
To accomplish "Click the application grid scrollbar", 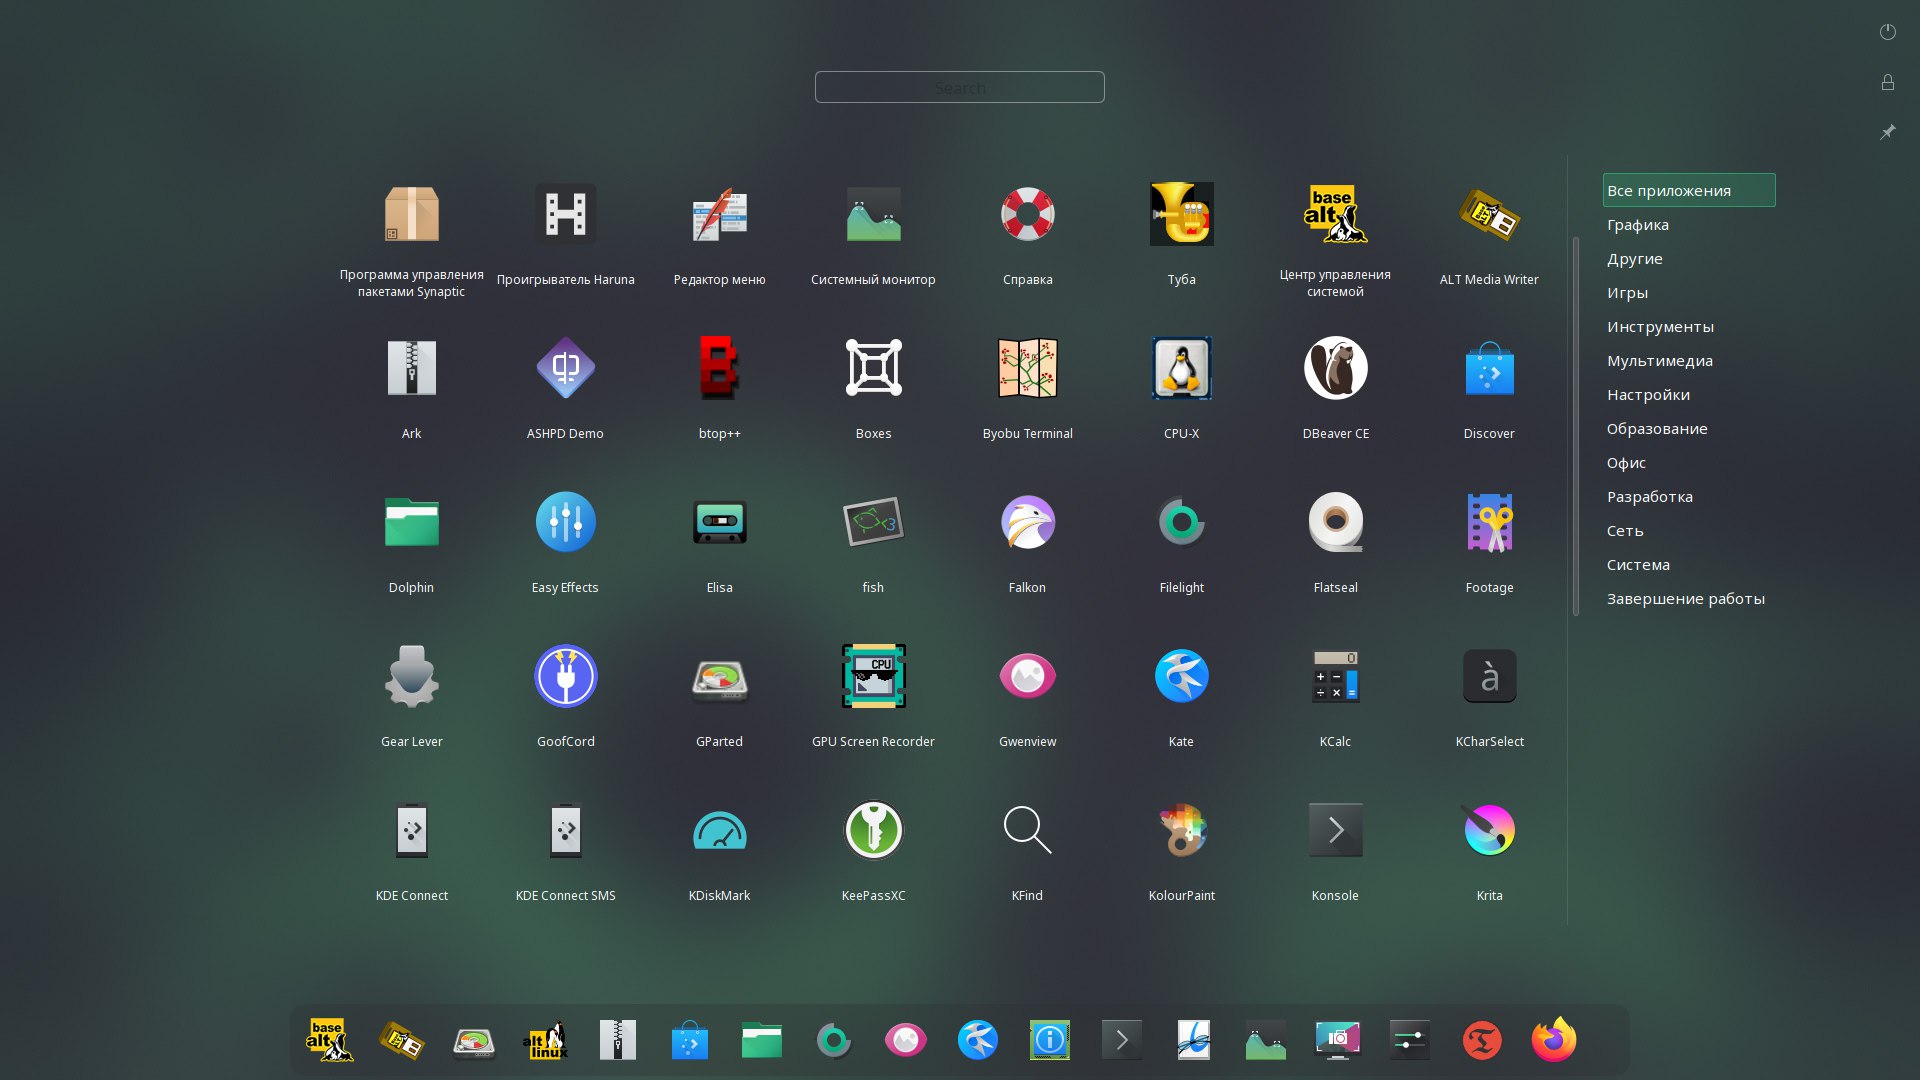I will click(1576, 425).
